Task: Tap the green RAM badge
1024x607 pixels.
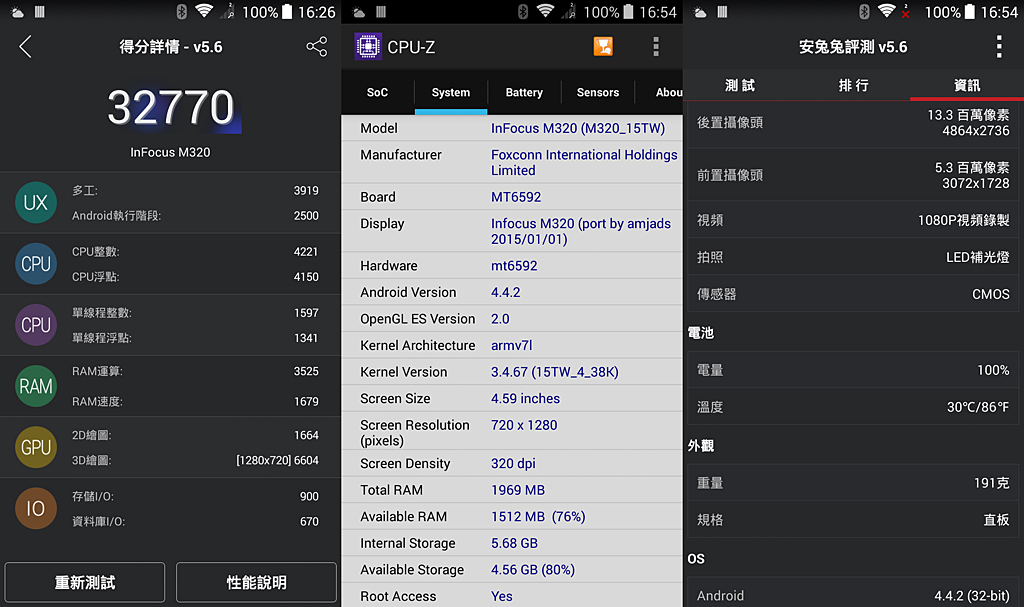Action: [36, 386]
